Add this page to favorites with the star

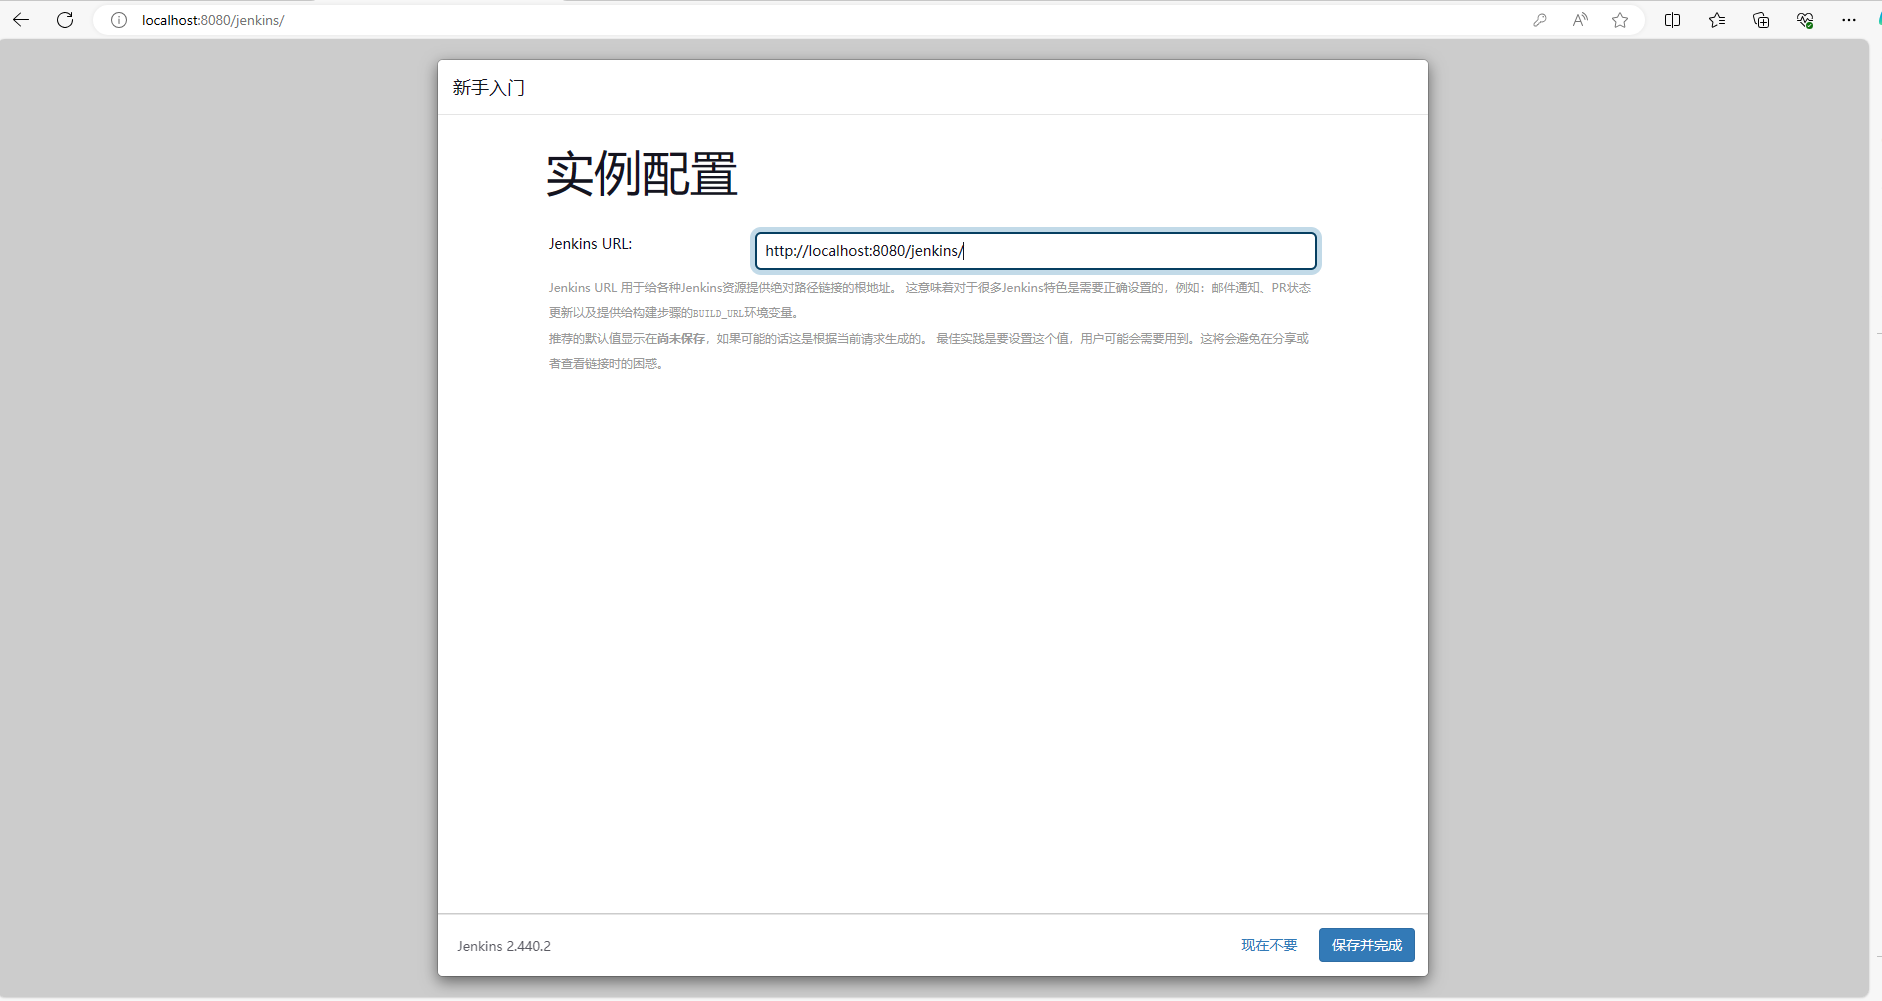pyautogui.click(x=1620, y=20)
